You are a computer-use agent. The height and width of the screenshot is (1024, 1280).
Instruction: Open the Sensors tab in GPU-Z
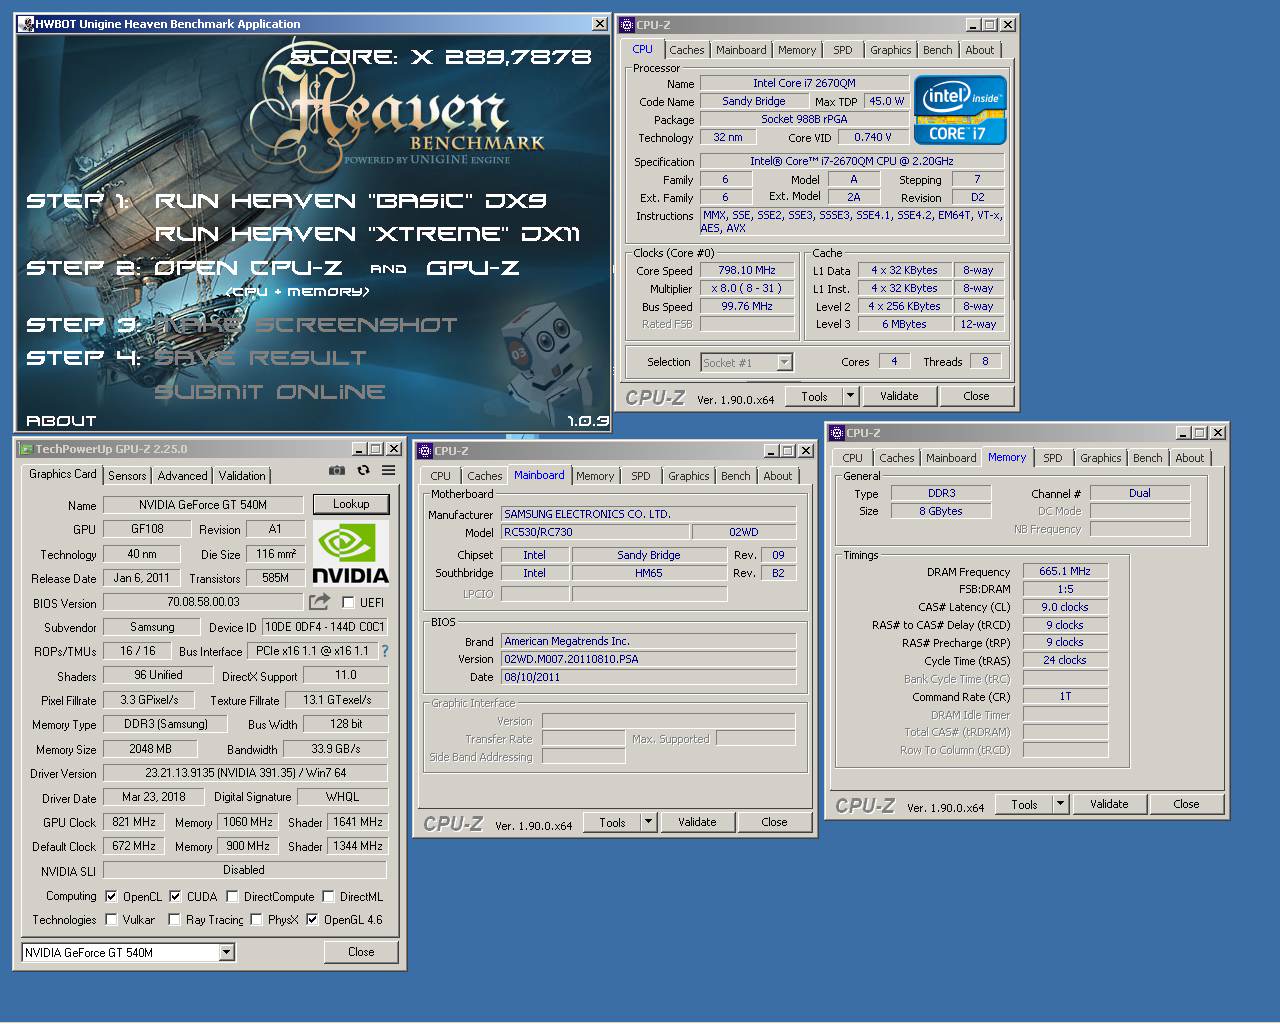tap(127, 476)
